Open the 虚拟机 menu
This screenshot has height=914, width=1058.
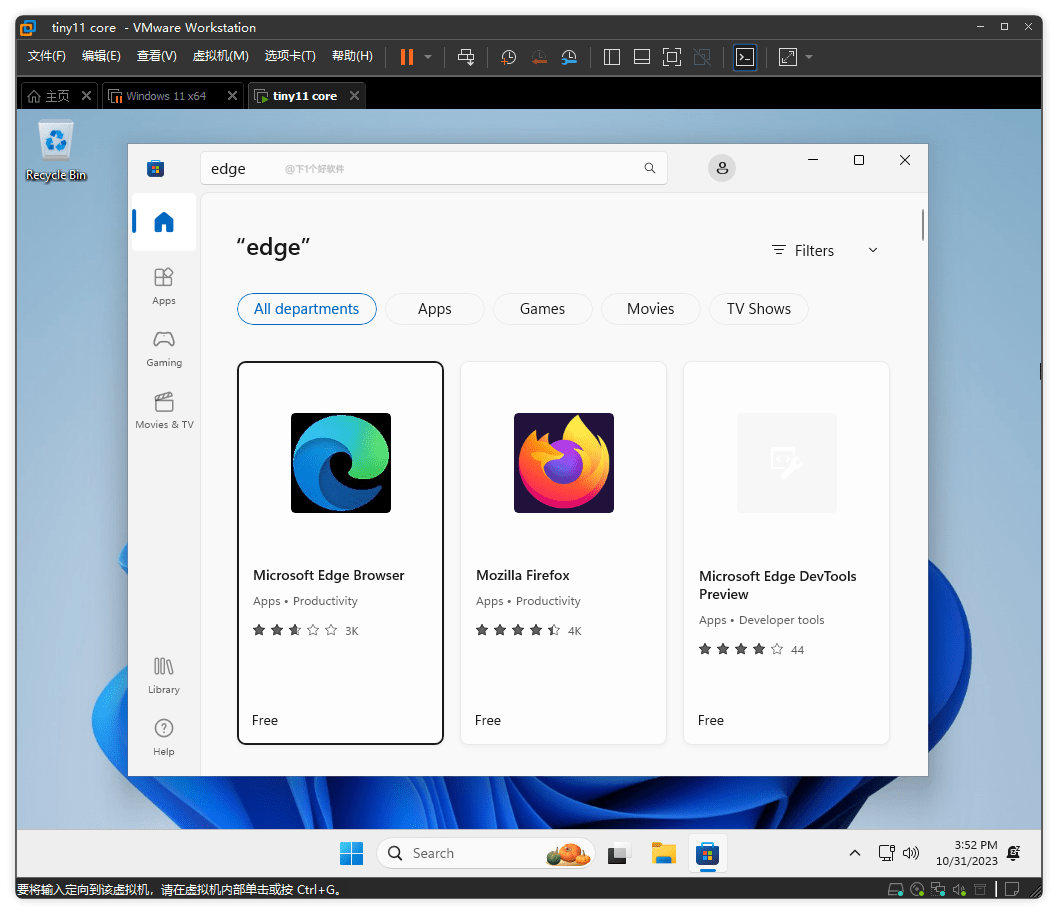pos(220,56)
